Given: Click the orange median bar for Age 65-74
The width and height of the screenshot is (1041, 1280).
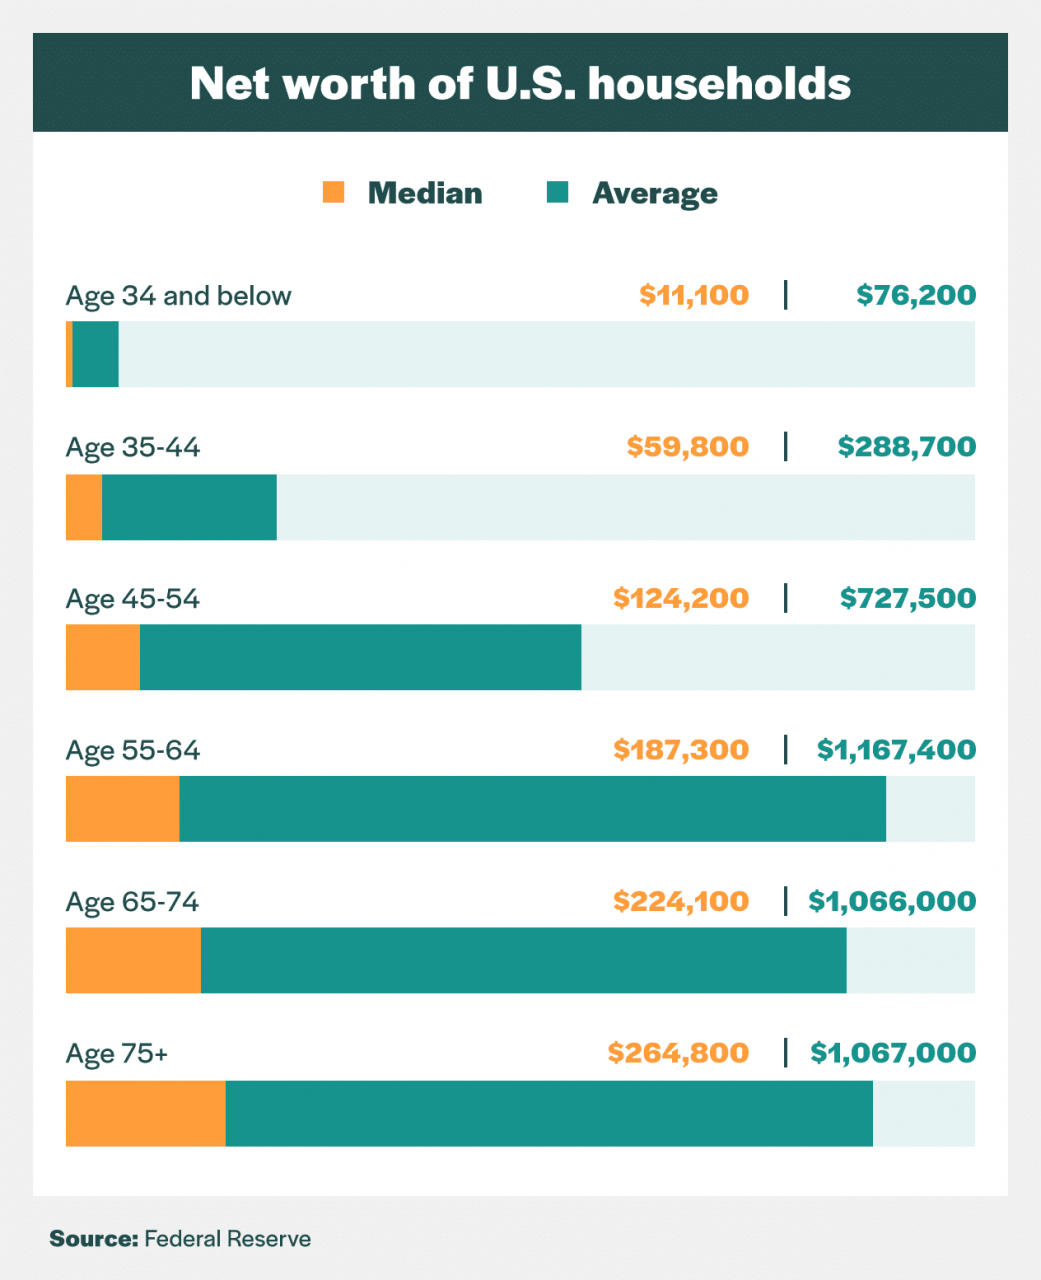Looking at the screenshot, I should pos(133,960).
